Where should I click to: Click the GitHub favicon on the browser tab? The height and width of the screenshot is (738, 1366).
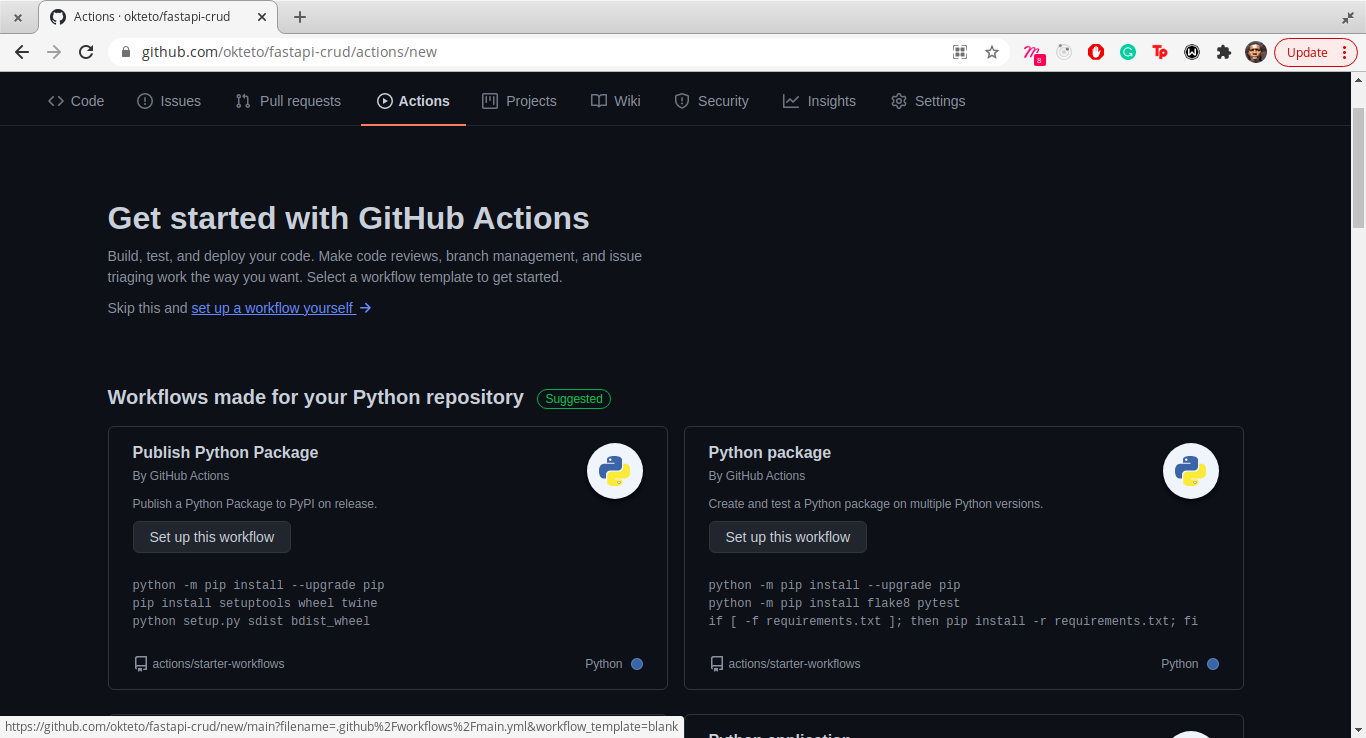click(58, 17)
